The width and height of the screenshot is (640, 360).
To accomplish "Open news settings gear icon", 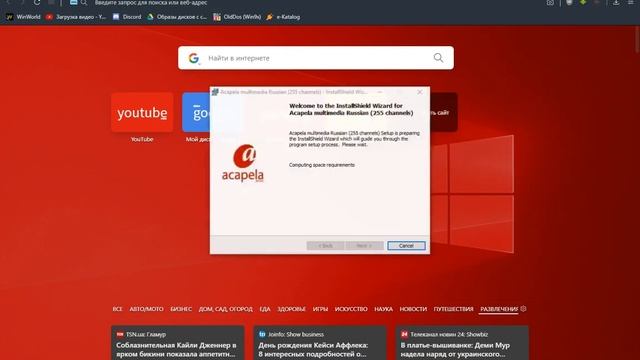I will [x=524, y=309].
